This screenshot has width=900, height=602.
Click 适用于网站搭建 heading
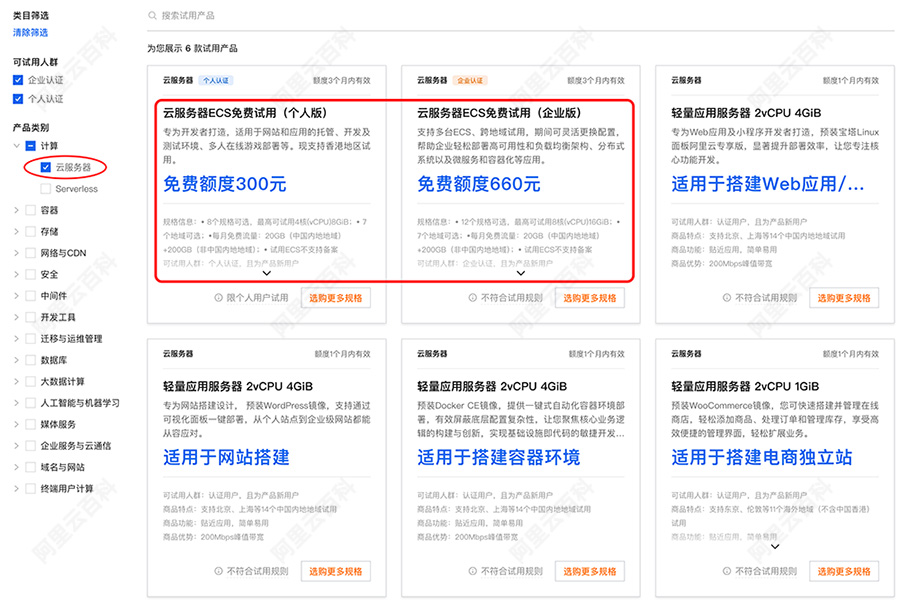click(226, 457)
